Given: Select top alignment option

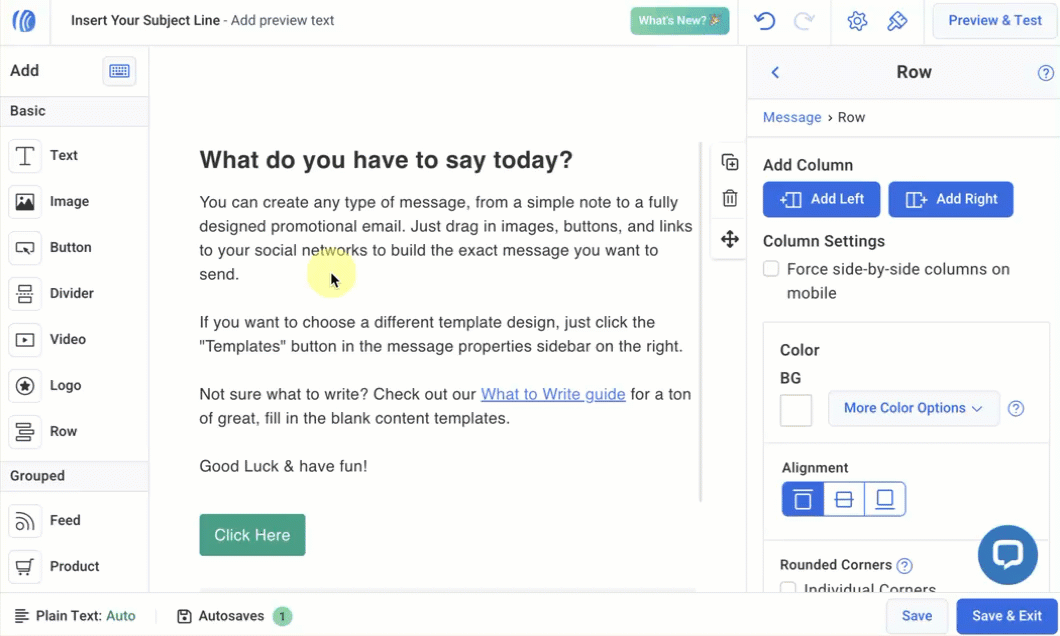Looking at the screenshot, I should click(803, 499).
